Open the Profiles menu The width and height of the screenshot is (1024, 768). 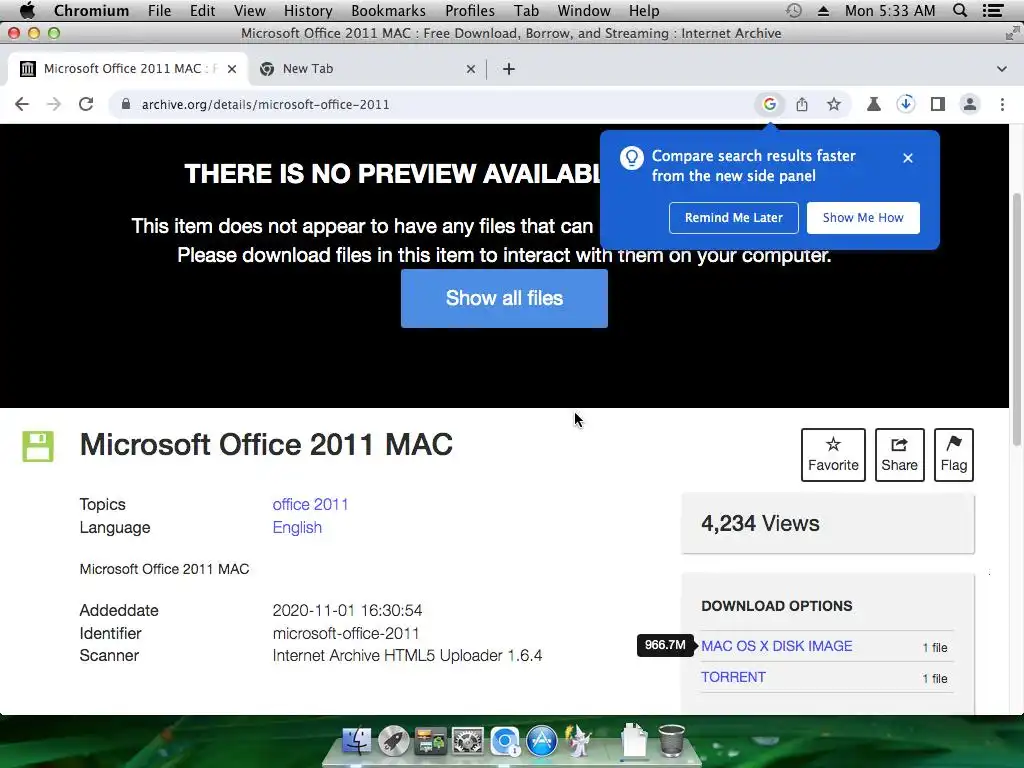[x=470, y=10]
